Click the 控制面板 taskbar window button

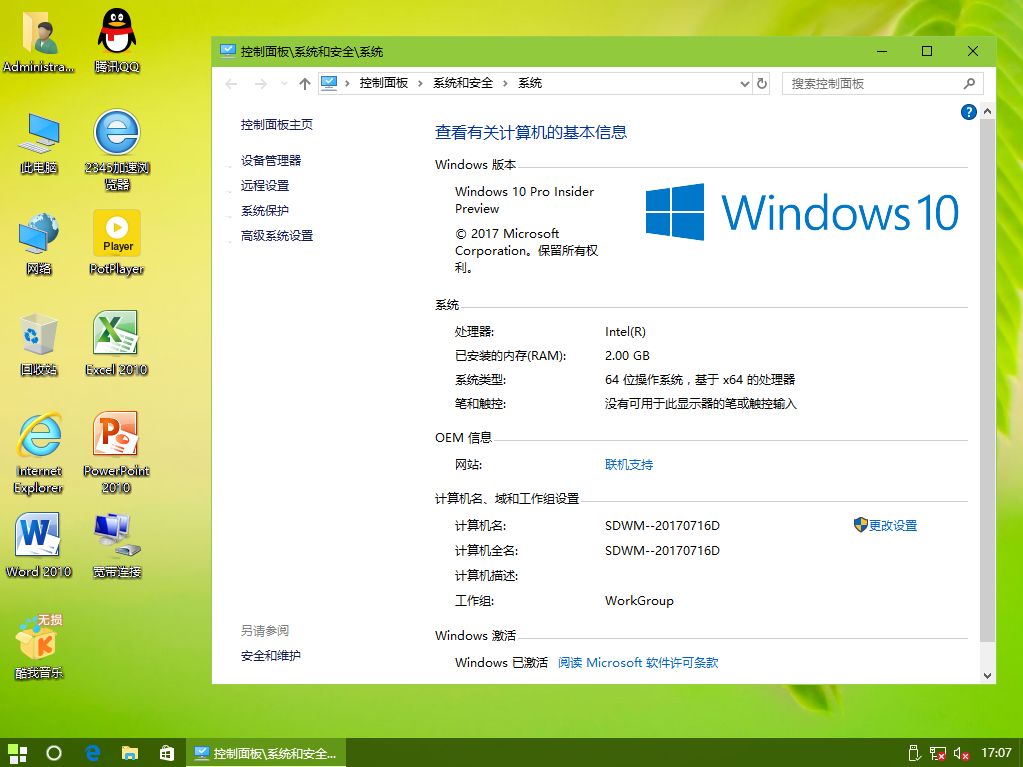pyautogui.click(x=266, y=753)
